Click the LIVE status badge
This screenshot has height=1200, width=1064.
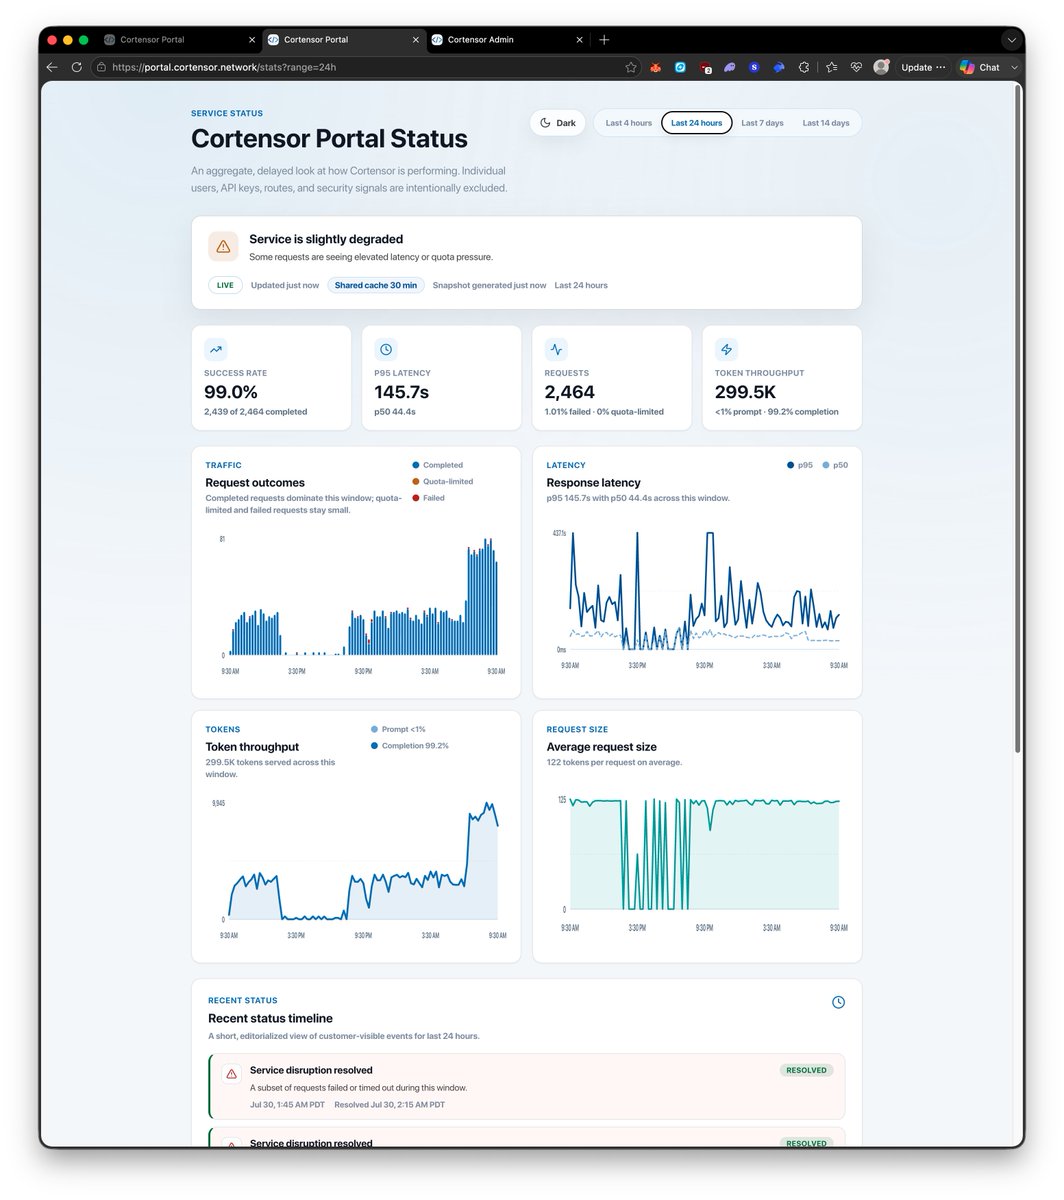[225, 285]
